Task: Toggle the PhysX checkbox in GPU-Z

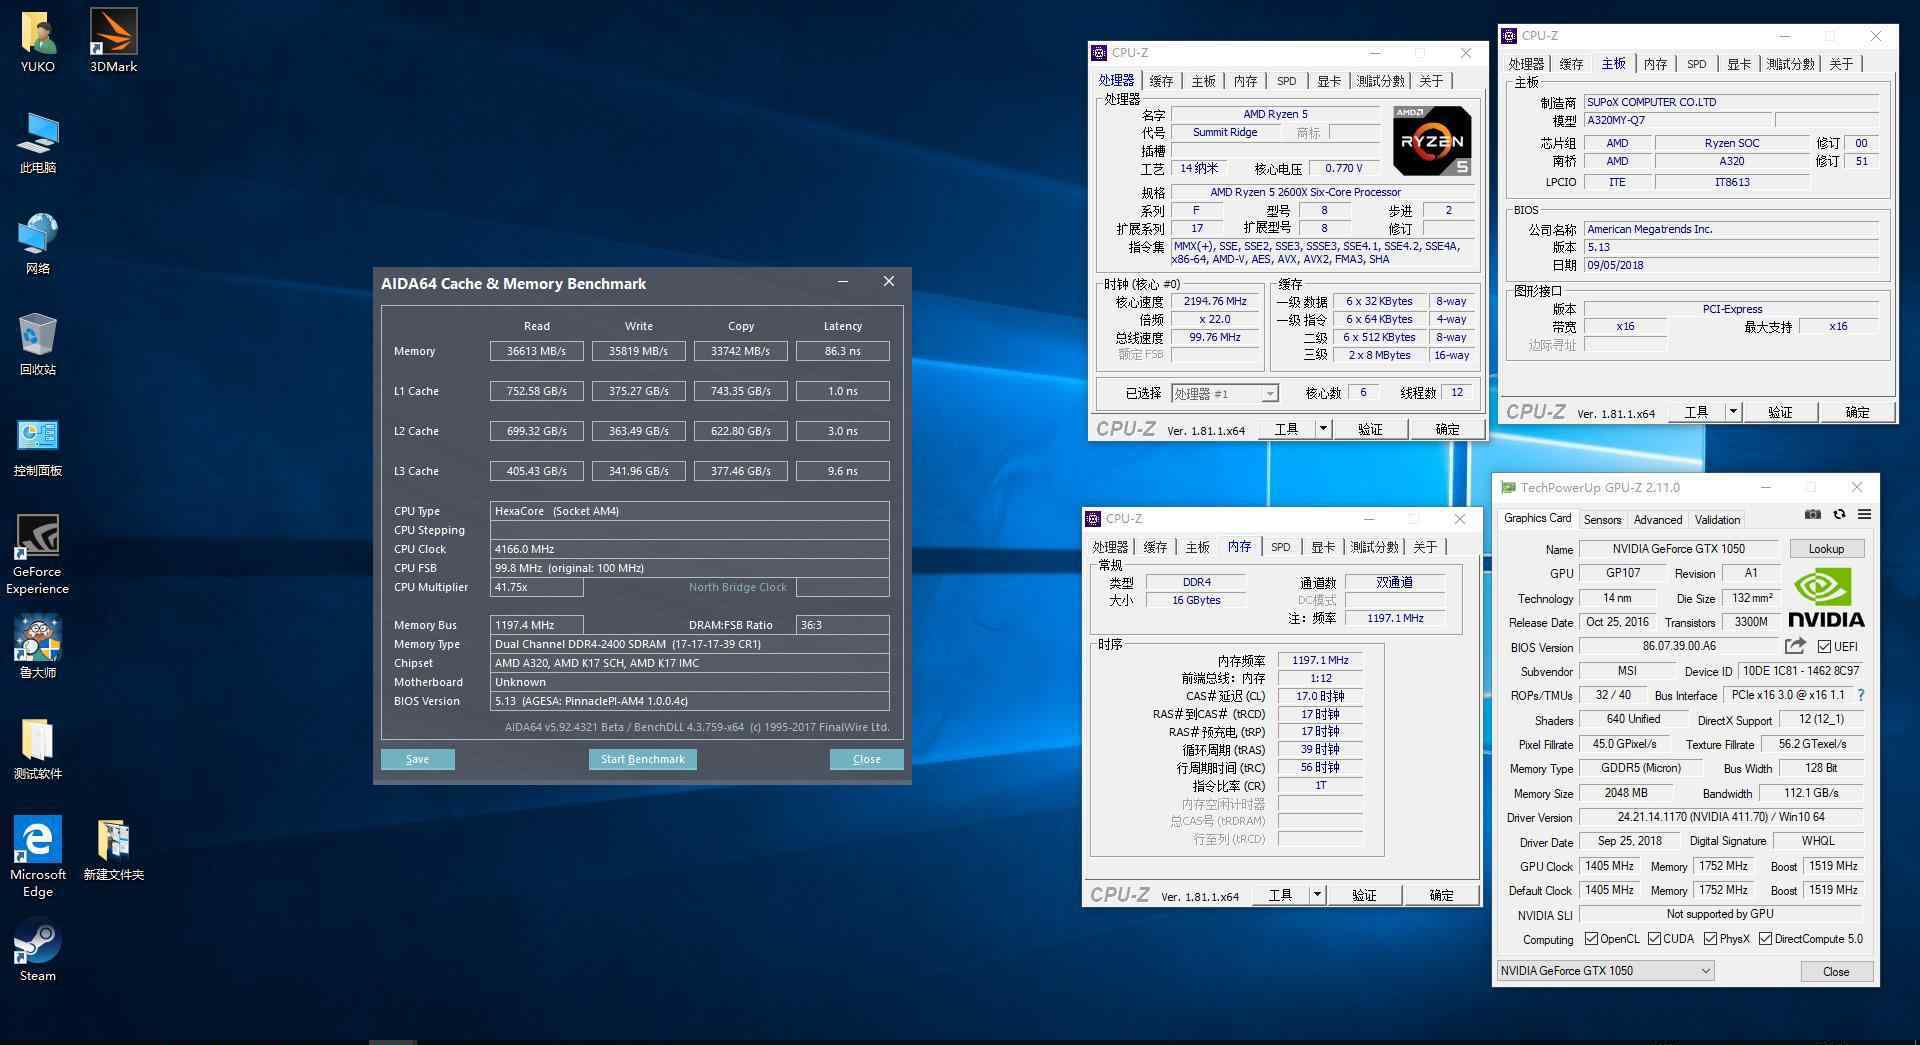Action: [1710, 939]
